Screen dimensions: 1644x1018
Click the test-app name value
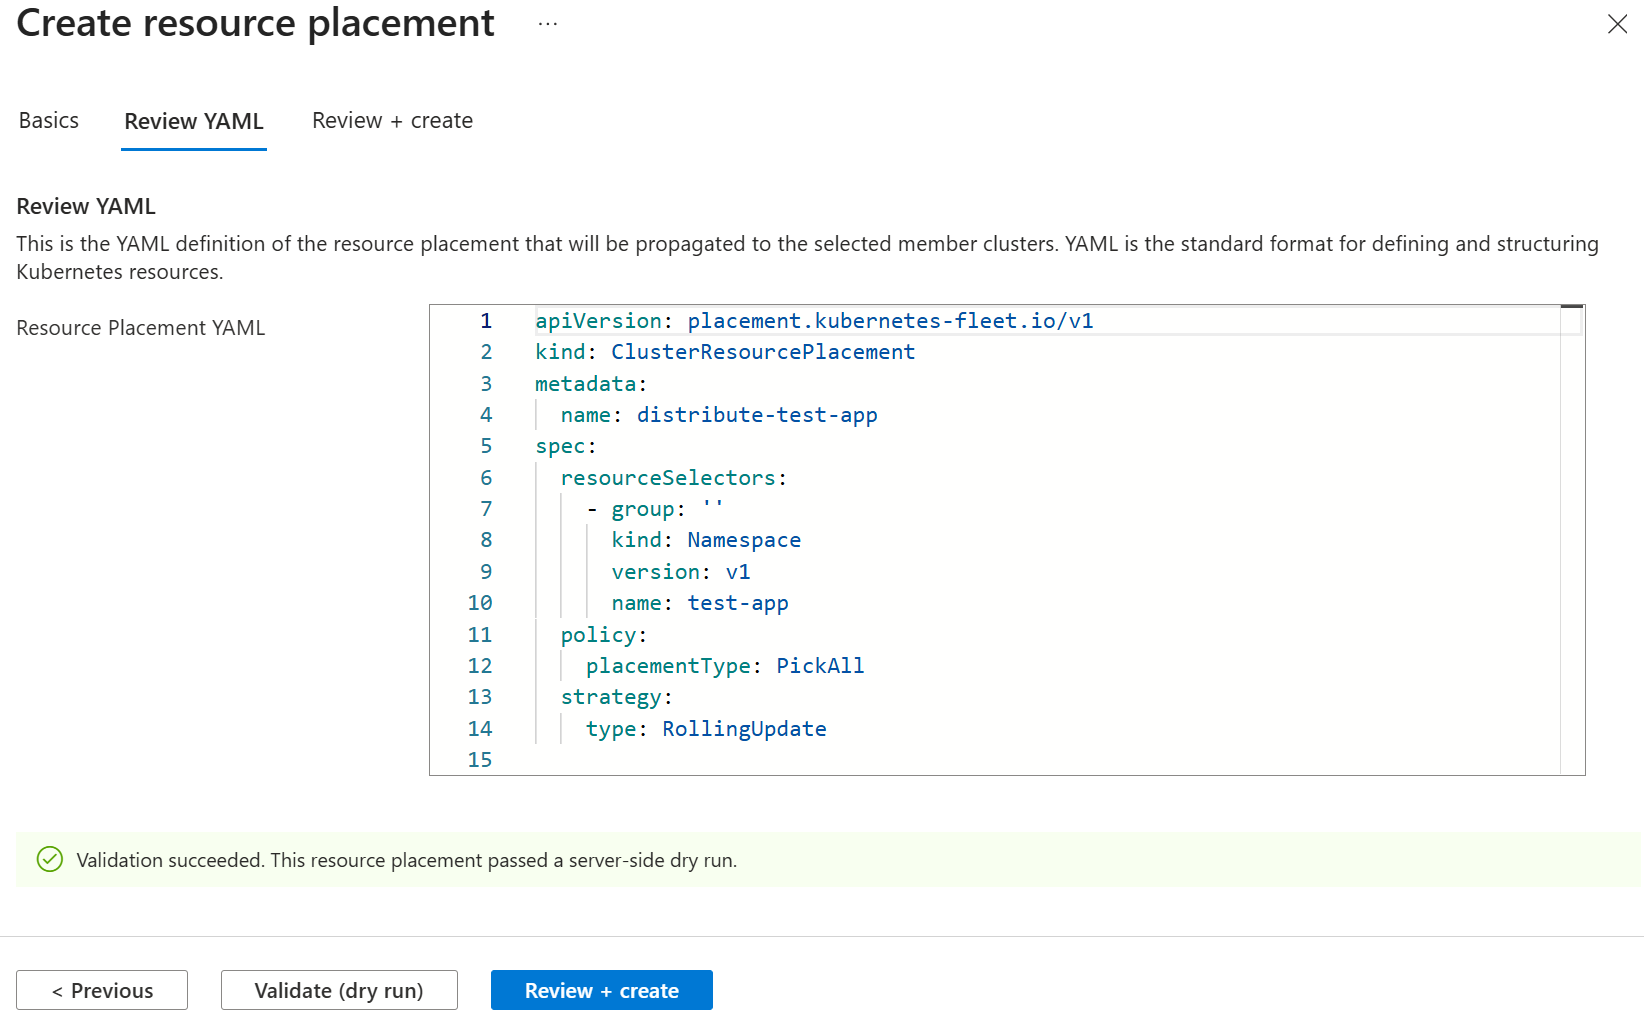point(738,603)
